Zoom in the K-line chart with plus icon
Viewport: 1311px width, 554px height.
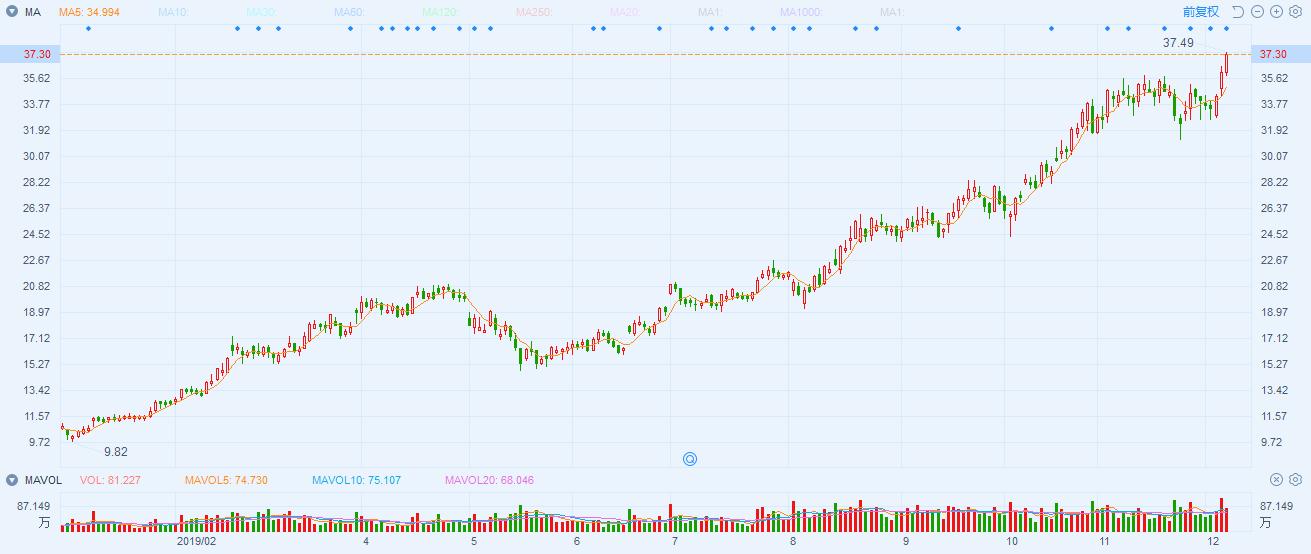(1276, 12)
